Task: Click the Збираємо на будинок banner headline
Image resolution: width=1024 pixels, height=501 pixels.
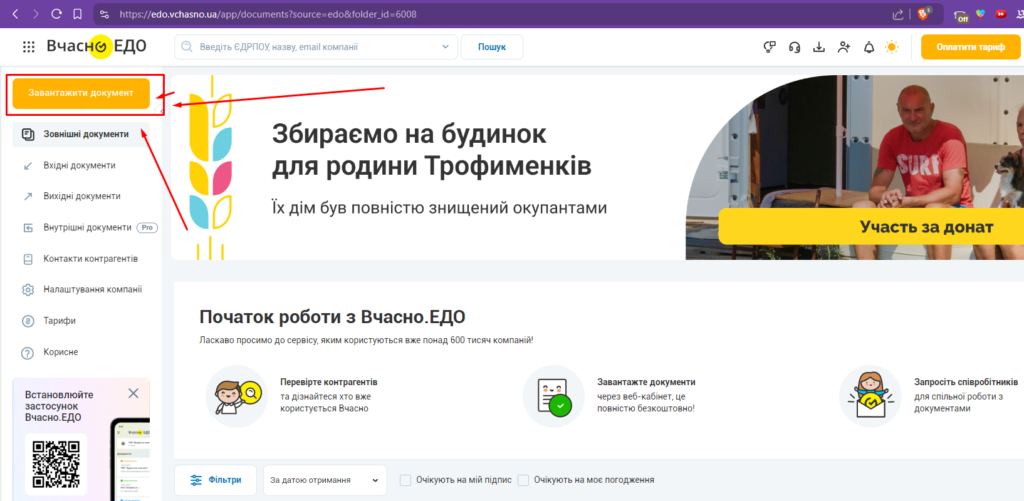Action: tap(432, 151)
